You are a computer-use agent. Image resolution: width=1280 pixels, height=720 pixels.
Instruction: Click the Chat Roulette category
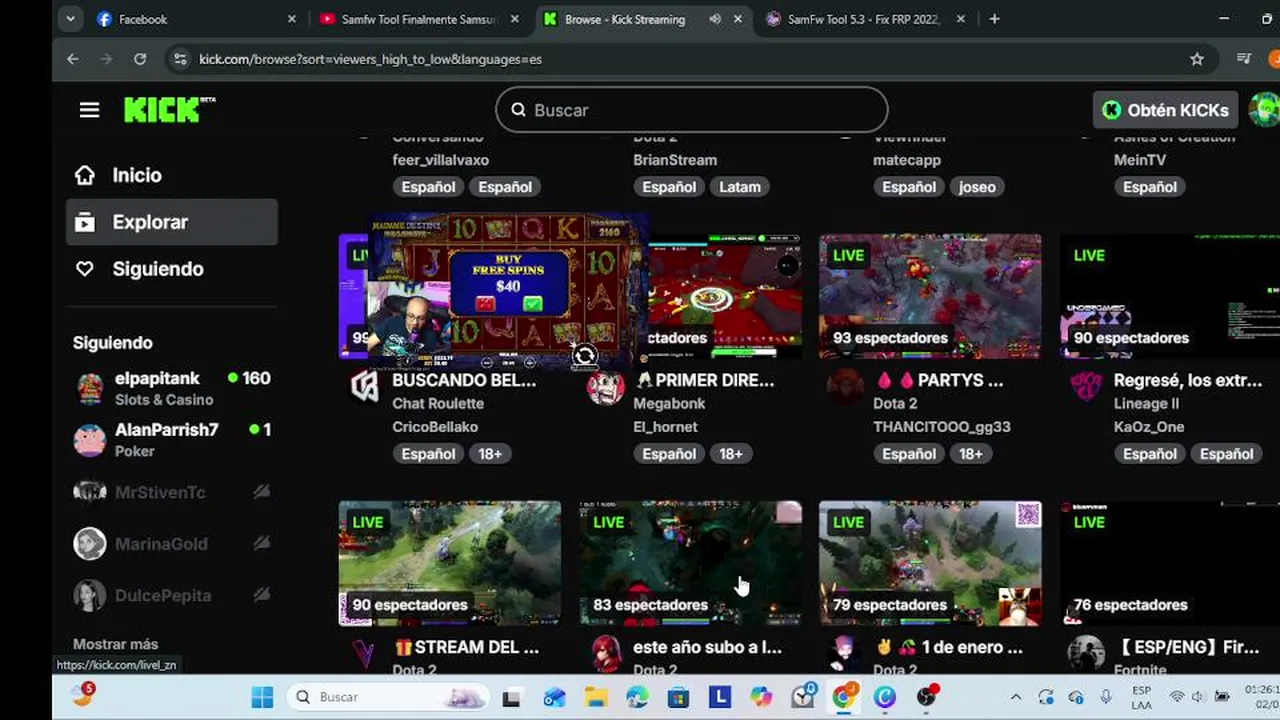coord(438,404)
